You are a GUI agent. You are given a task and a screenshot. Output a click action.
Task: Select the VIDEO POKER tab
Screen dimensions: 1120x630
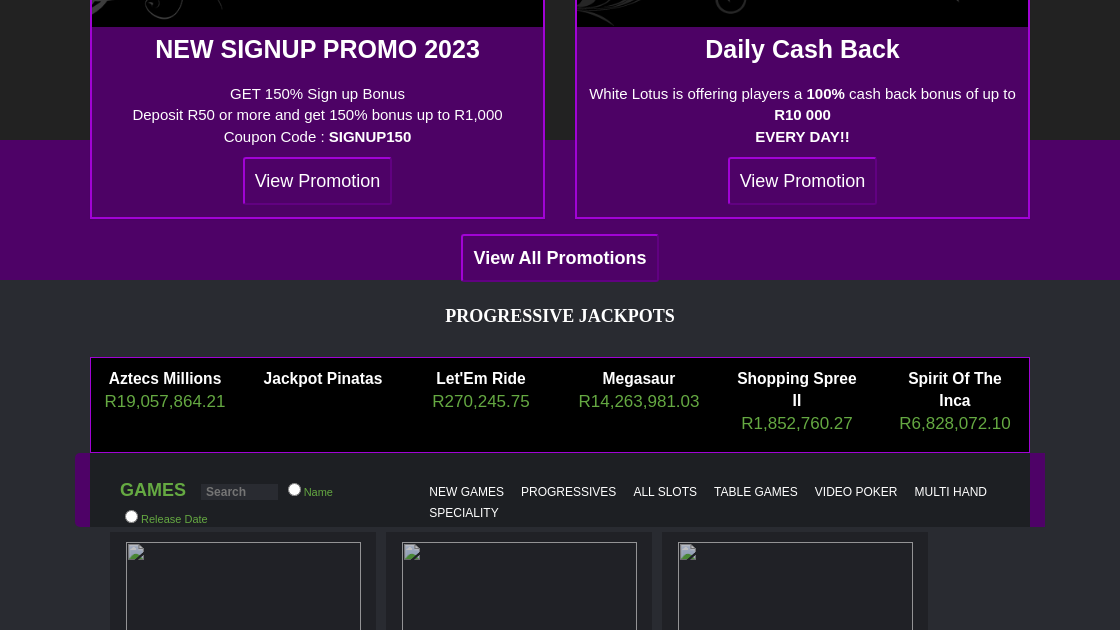(x=855, y=492)
